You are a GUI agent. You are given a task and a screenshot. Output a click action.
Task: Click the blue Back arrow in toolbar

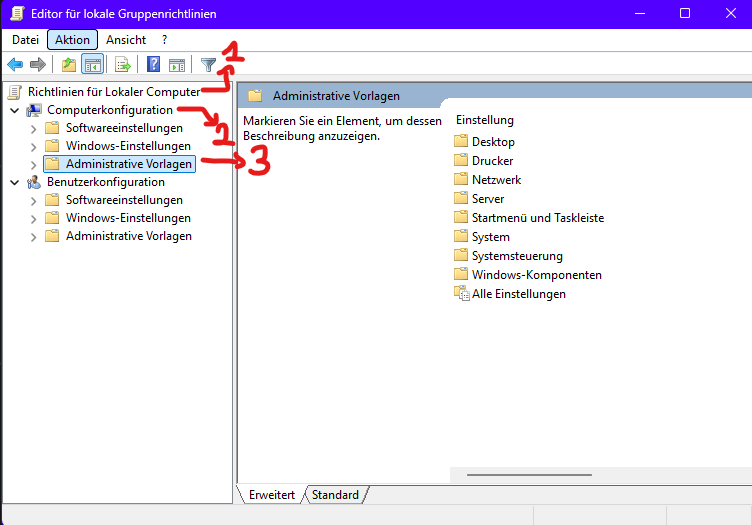pyautogui.click(x=15, y=65)
